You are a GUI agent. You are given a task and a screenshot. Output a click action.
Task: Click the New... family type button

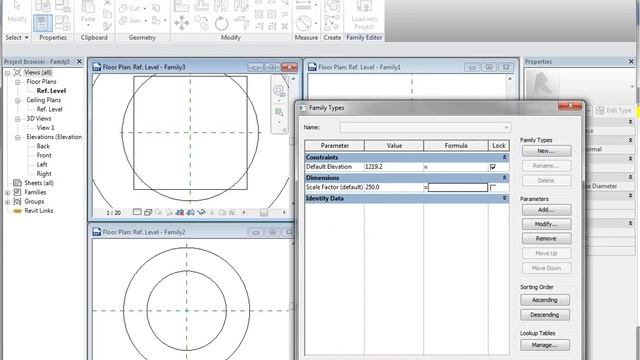click(x=546, y=151)
